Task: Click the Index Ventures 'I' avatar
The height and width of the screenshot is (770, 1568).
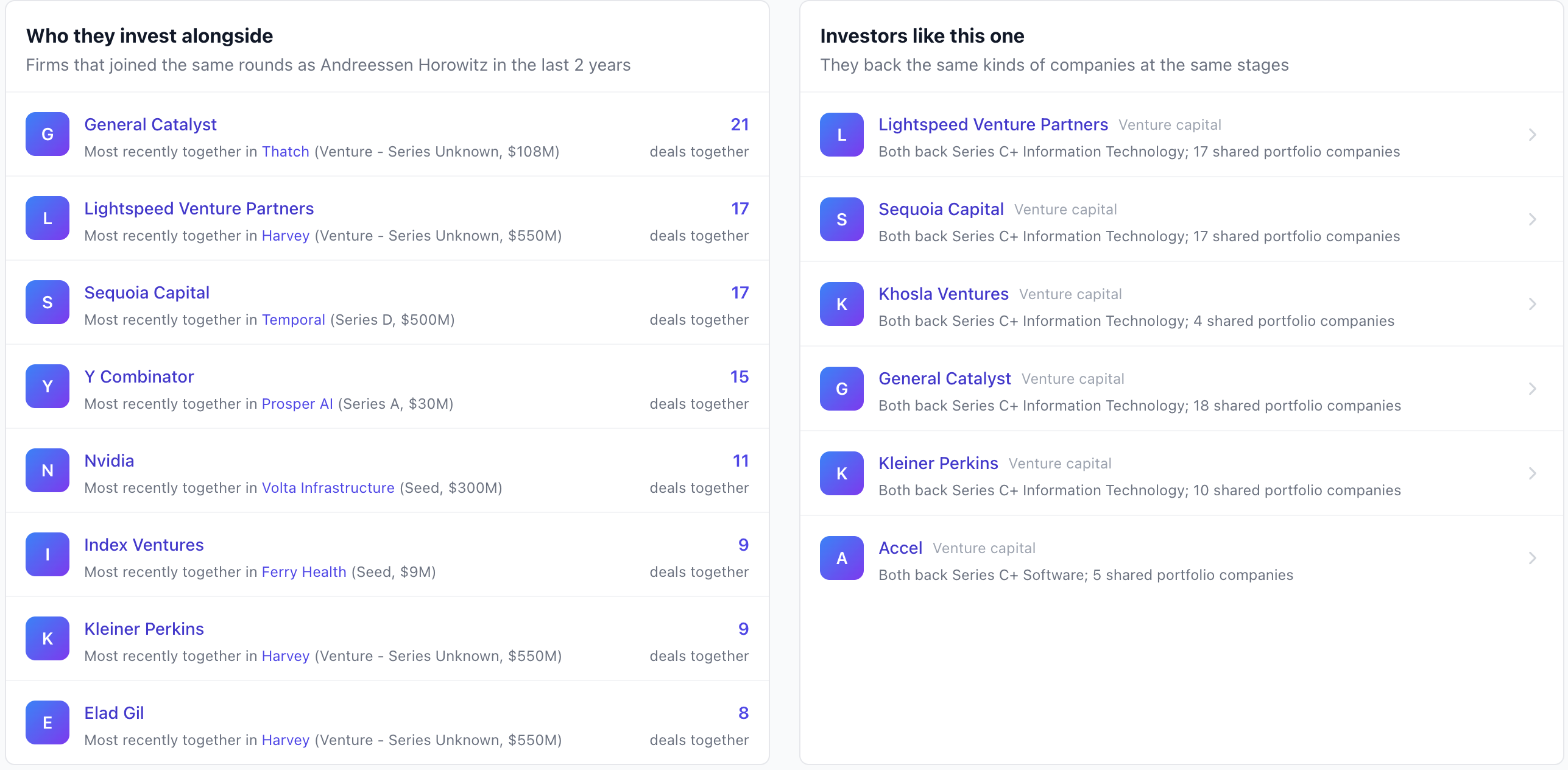Action: point(47,554)
